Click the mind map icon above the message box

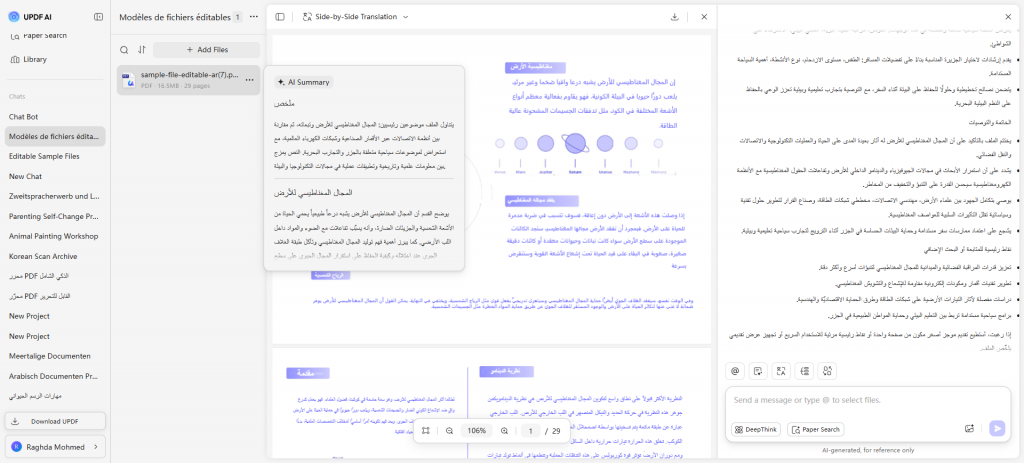coord(804,371)
